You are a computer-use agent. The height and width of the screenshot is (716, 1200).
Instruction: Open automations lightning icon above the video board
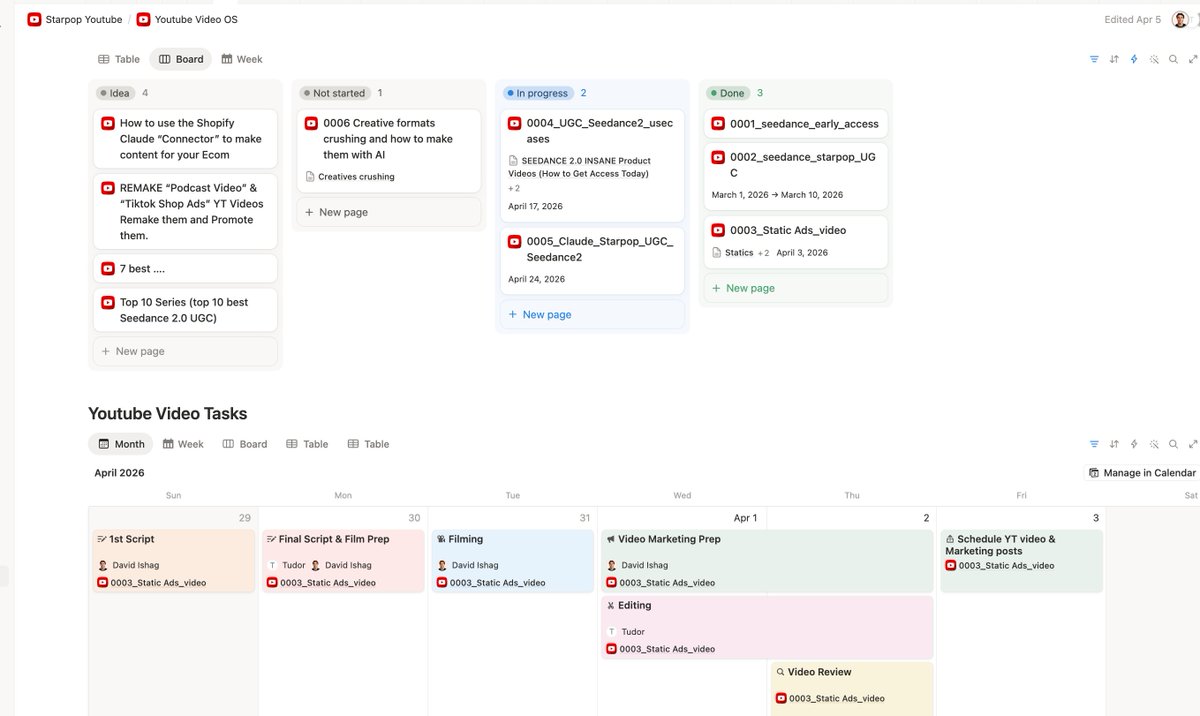1134,59
